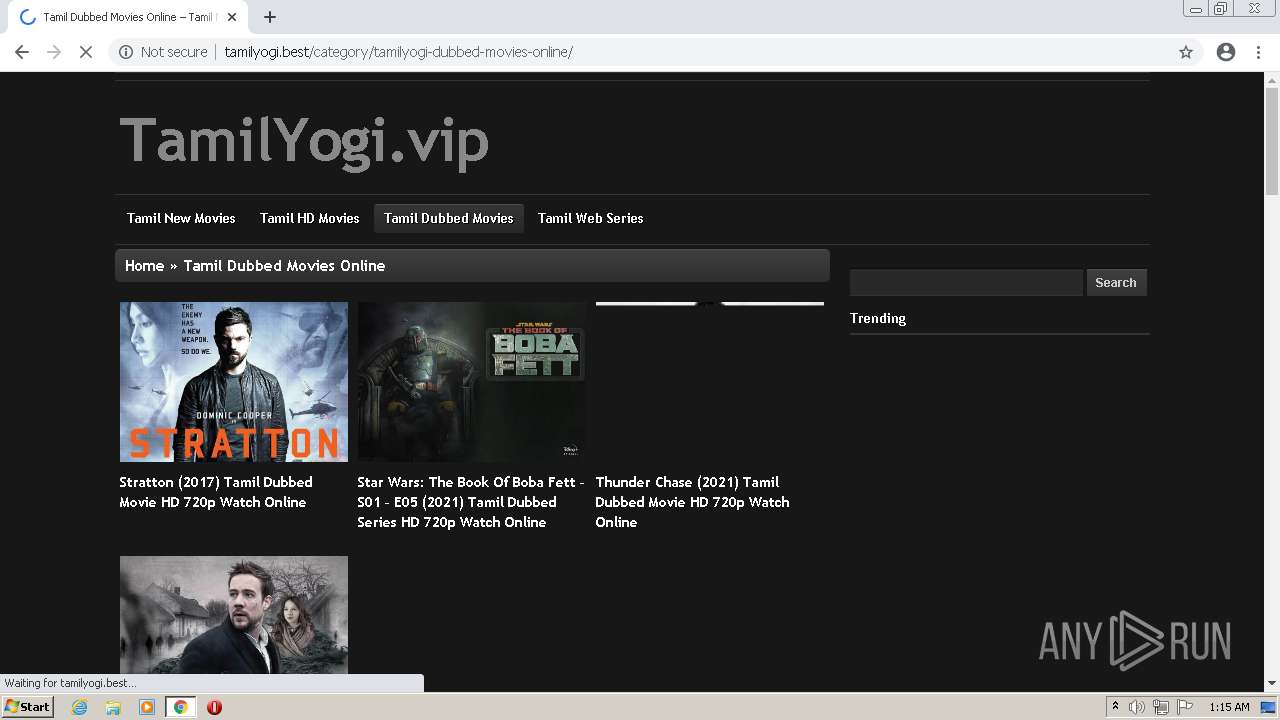Open the Stratton movie poster
1280x720 pixels.
click(234, 382)
